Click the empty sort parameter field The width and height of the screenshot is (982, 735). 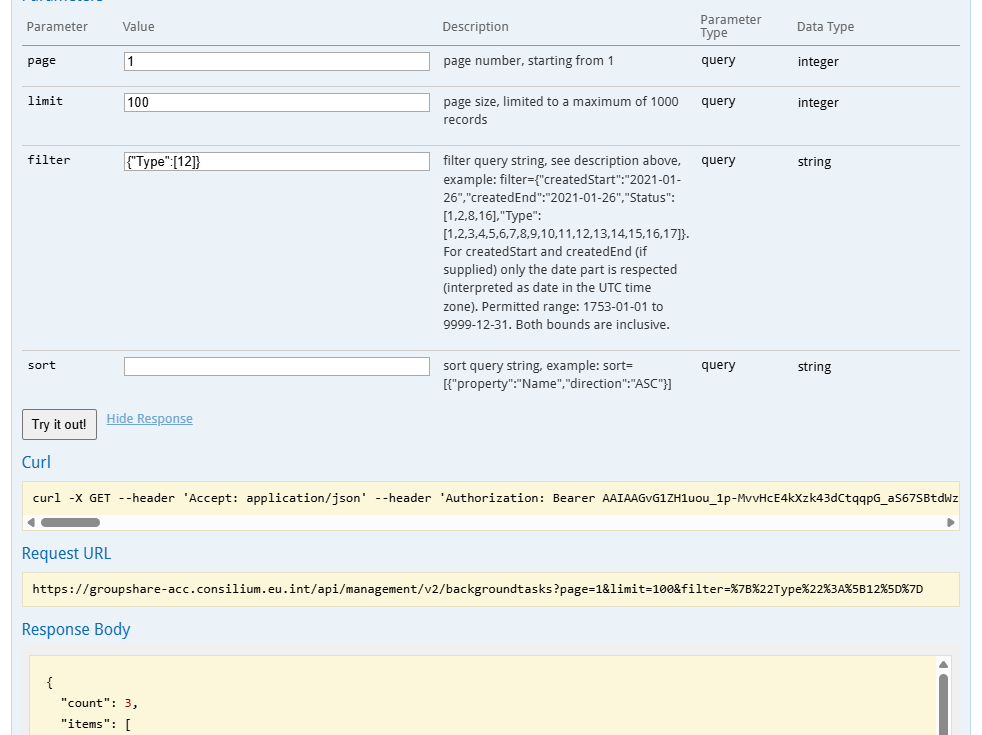tap(275, 365)
